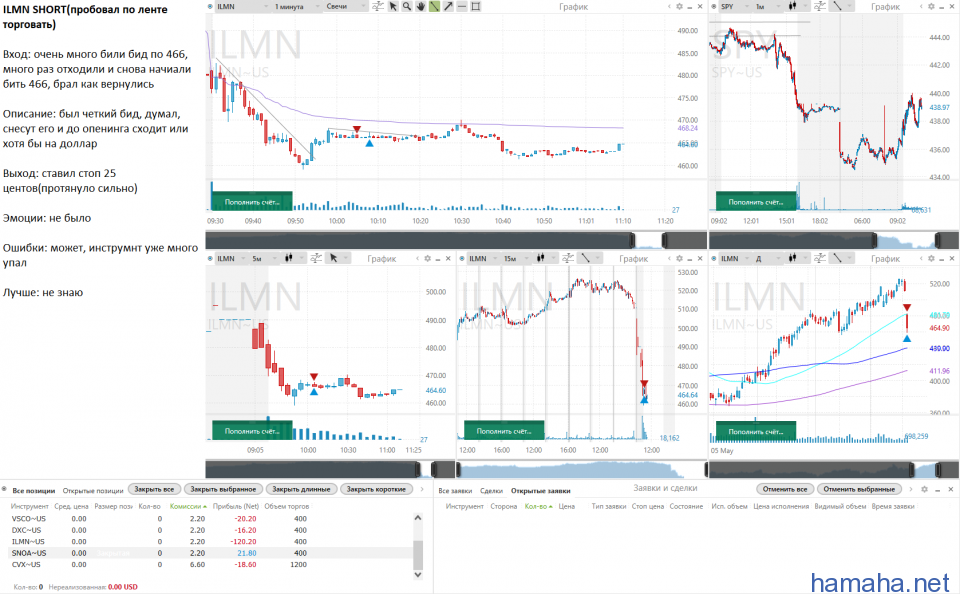Screen dimensions: 960x594
Task: Open the settings gear of the ILMN 15м chart
Action: click(x=679, y=258)
